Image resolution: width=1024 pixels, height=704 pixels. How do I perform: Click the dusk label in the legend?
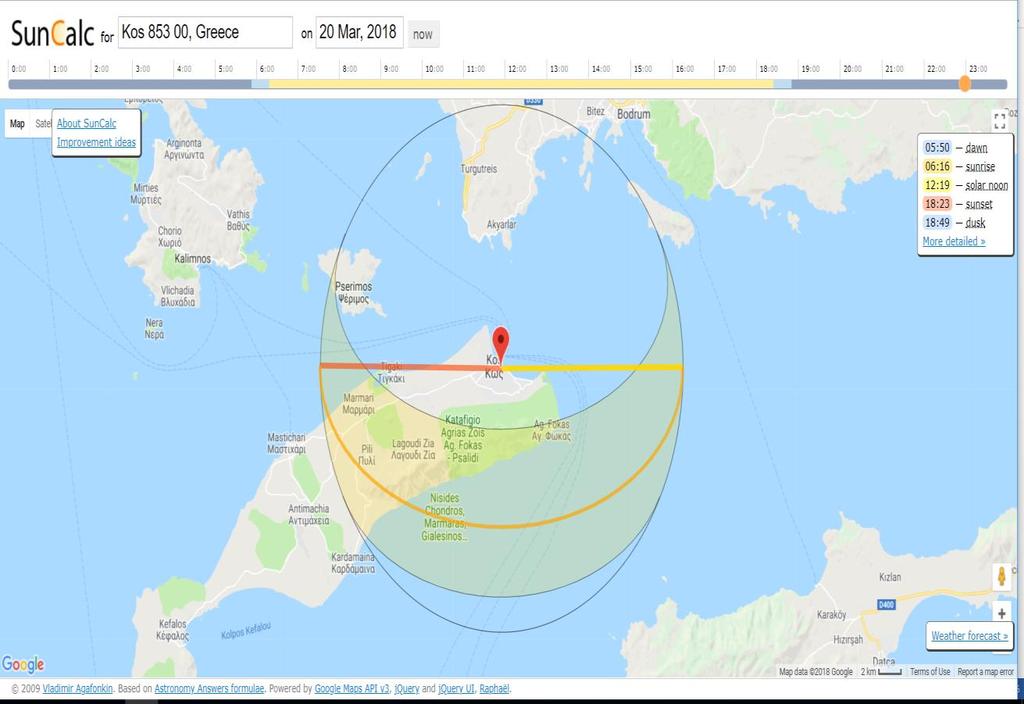click(975, 223)
